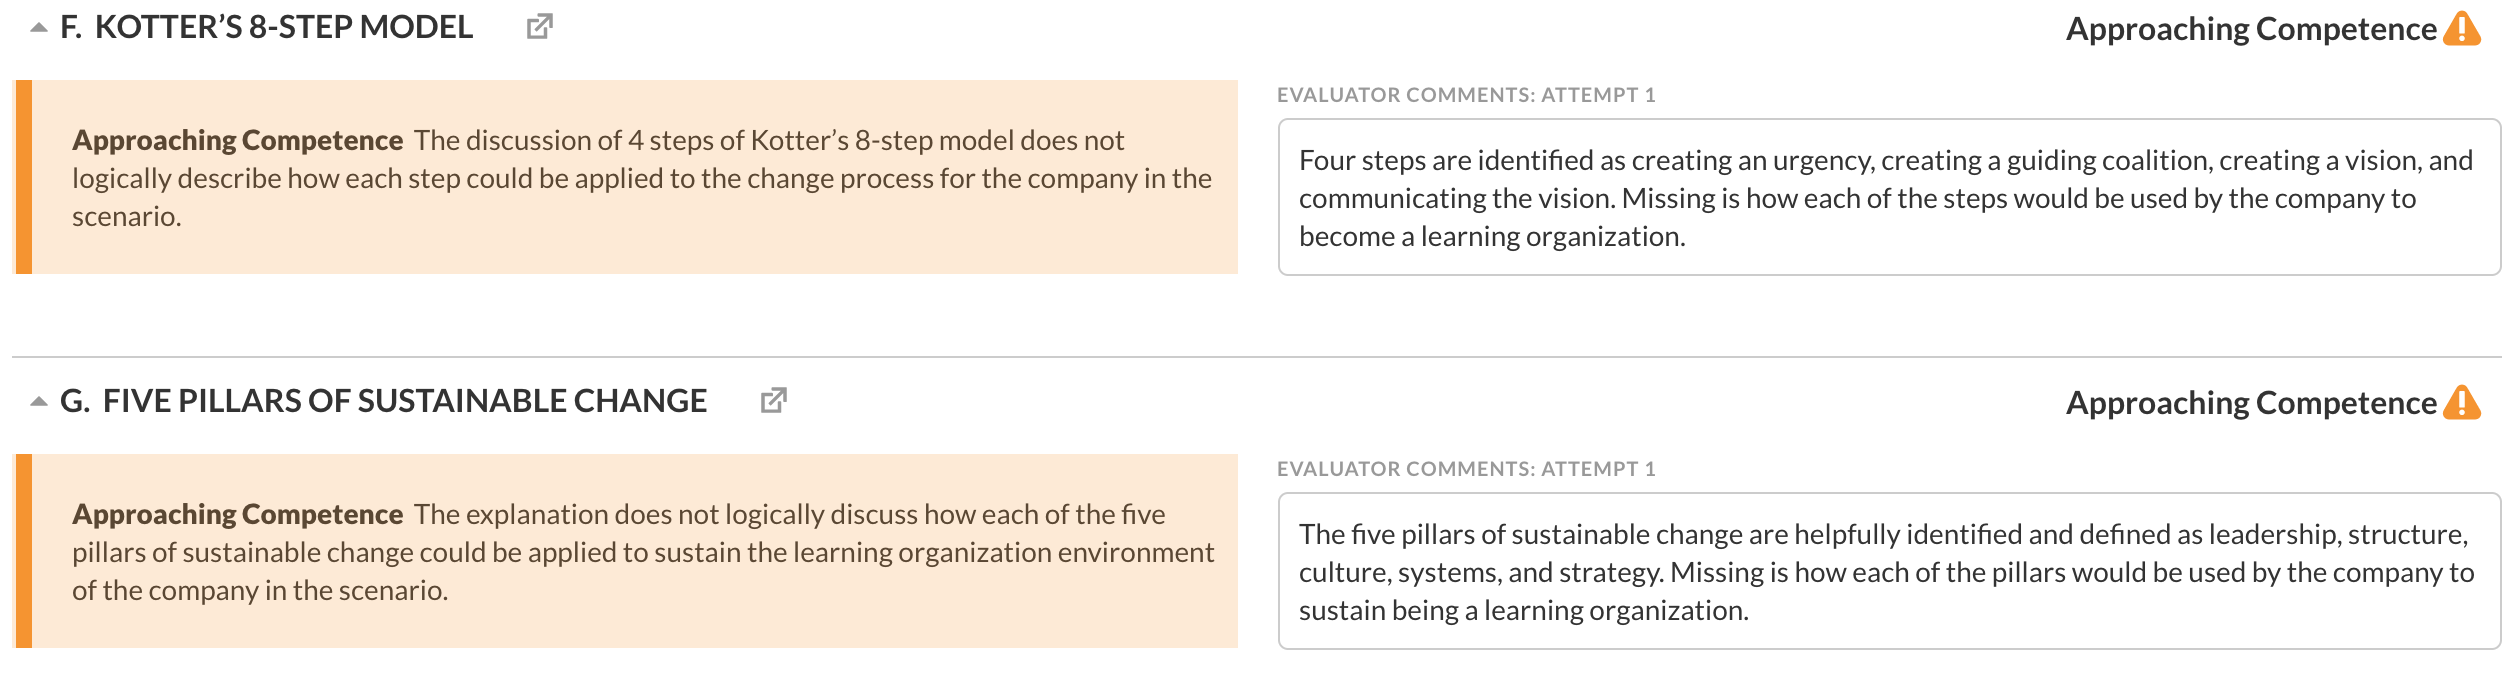Image resolution: width=2518 pixels, height=688 pixels.
Task: Click bold Approaching Competence text in Five Pillars panel
Action: [237, 514]
